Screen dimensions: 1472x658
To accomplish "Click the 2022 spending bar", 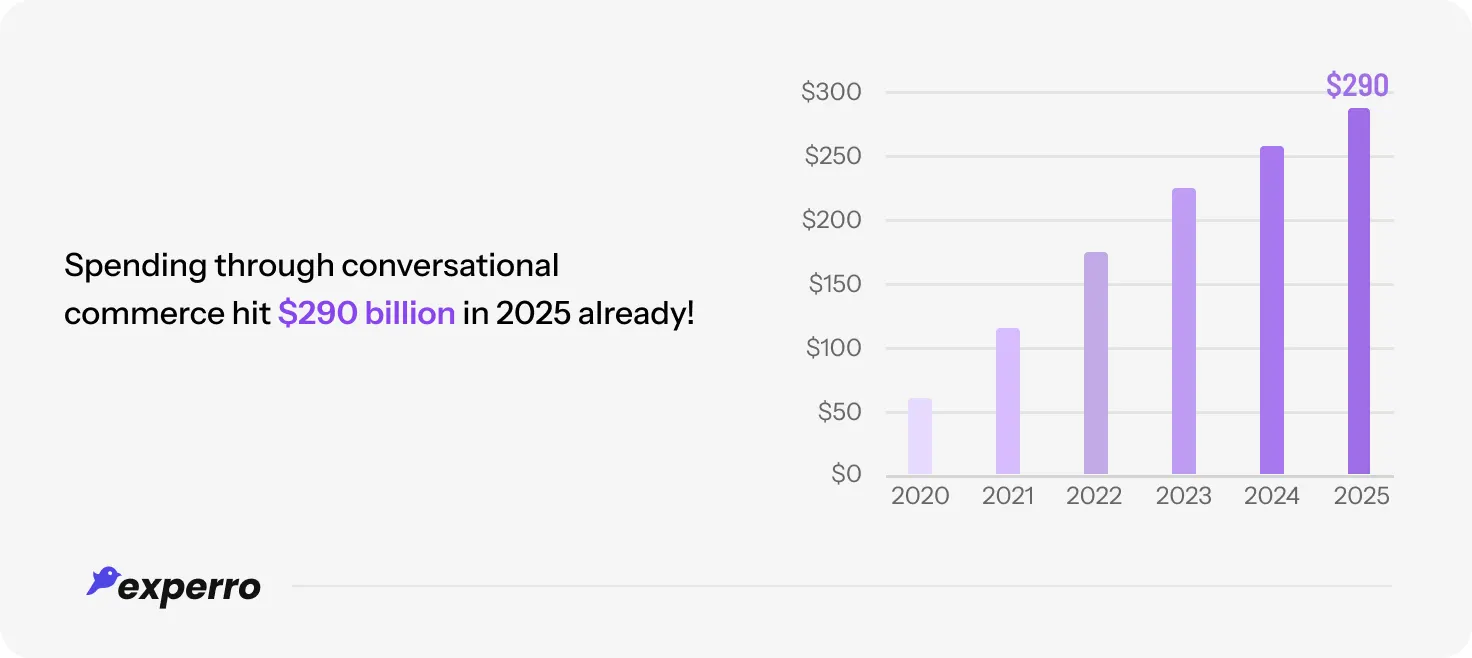I will coord(1096,364).
